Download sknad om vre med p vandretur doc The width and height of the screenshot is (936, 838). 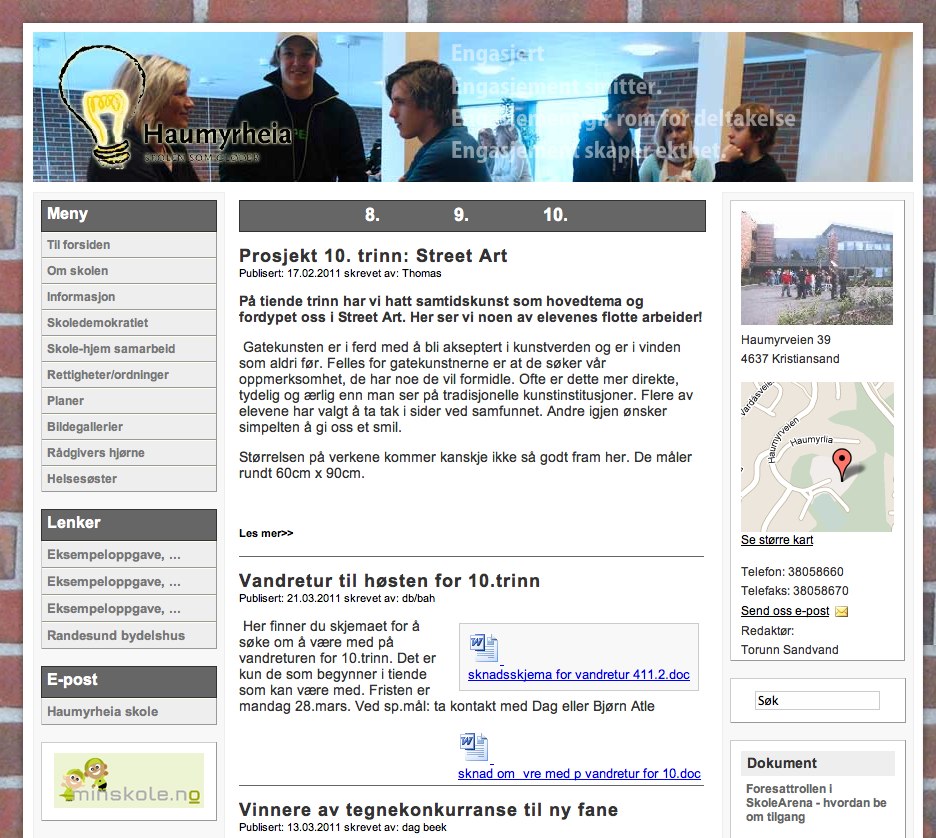pyautogui.click(x=579, y=774)
